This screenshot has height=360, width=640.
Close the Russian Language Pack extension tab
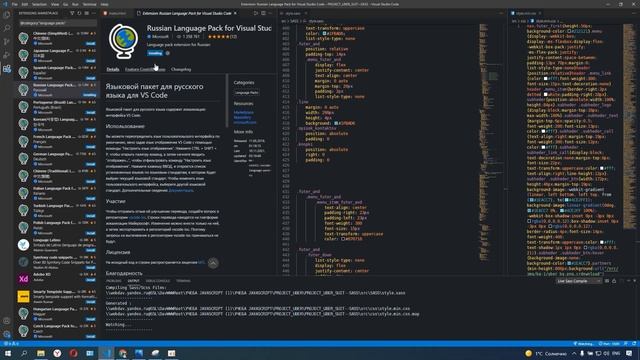pyautogui.click(x=235, y=13)
